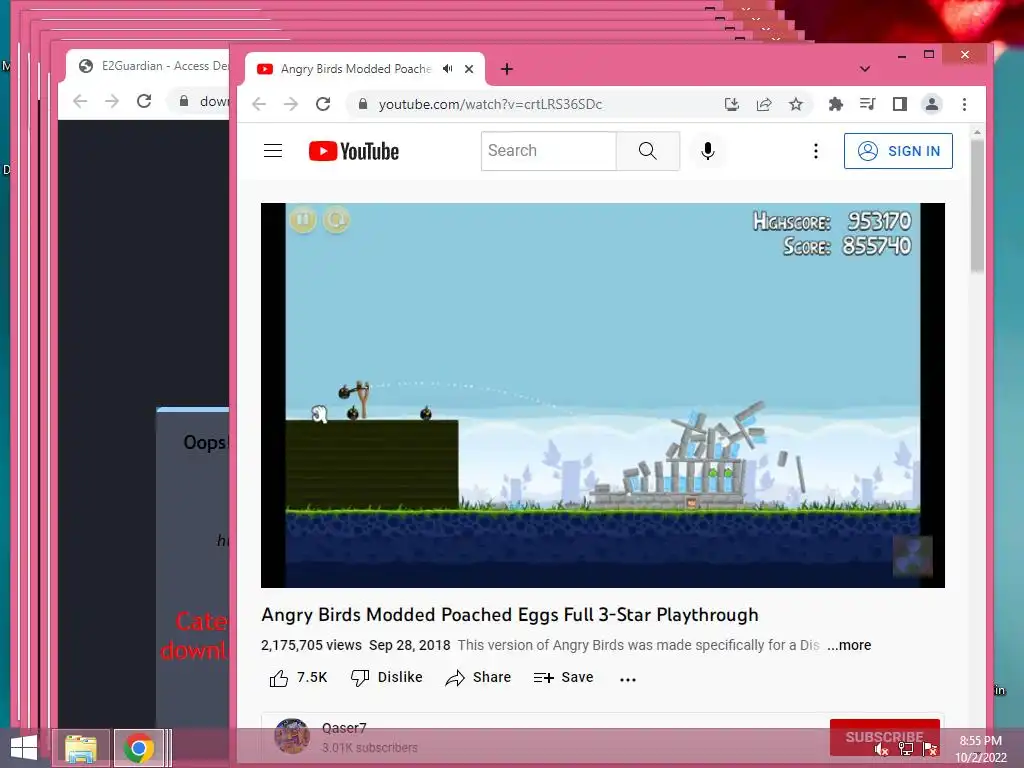
Task: Like the video with thumbs-up 7.5K
Action: (x=298, y=678)
